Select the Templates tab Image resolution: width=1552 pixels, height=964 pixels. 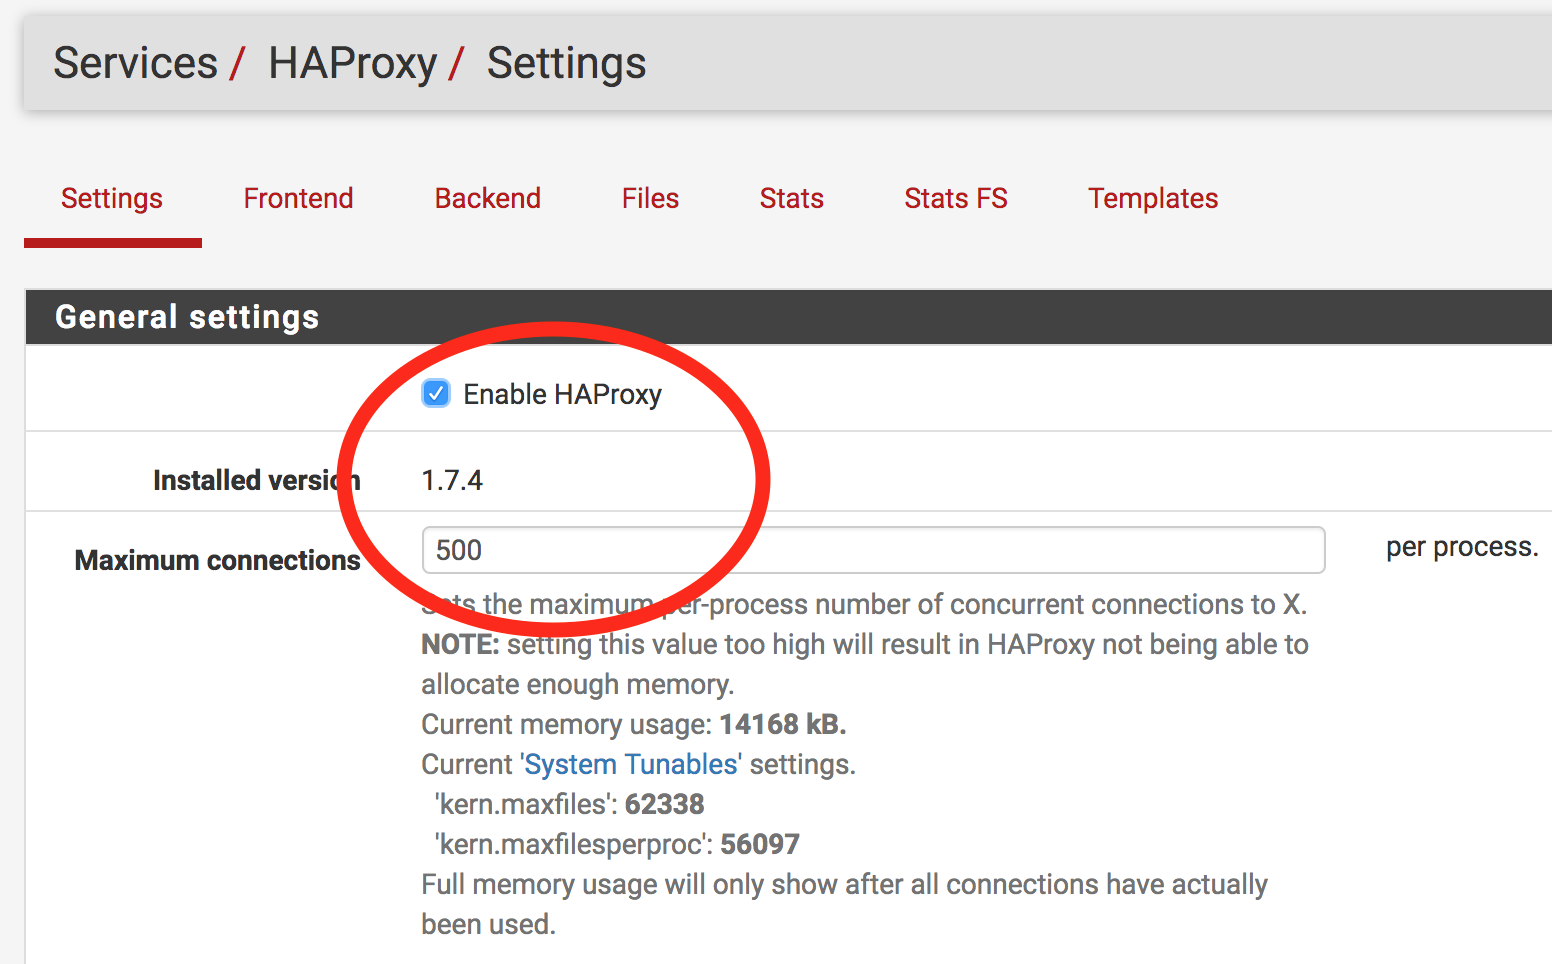click(x=1152, y=198)
